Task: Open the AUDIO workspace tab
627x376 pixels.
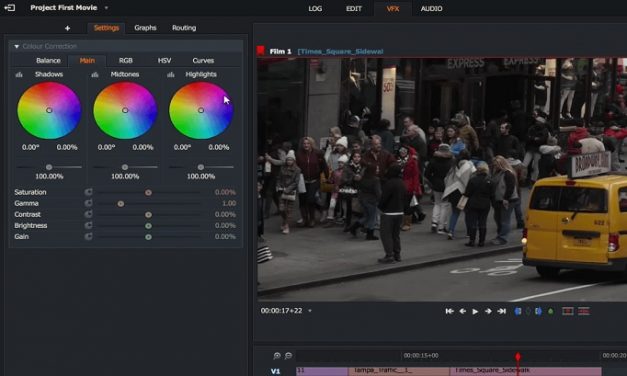Action: pos(431,8)
